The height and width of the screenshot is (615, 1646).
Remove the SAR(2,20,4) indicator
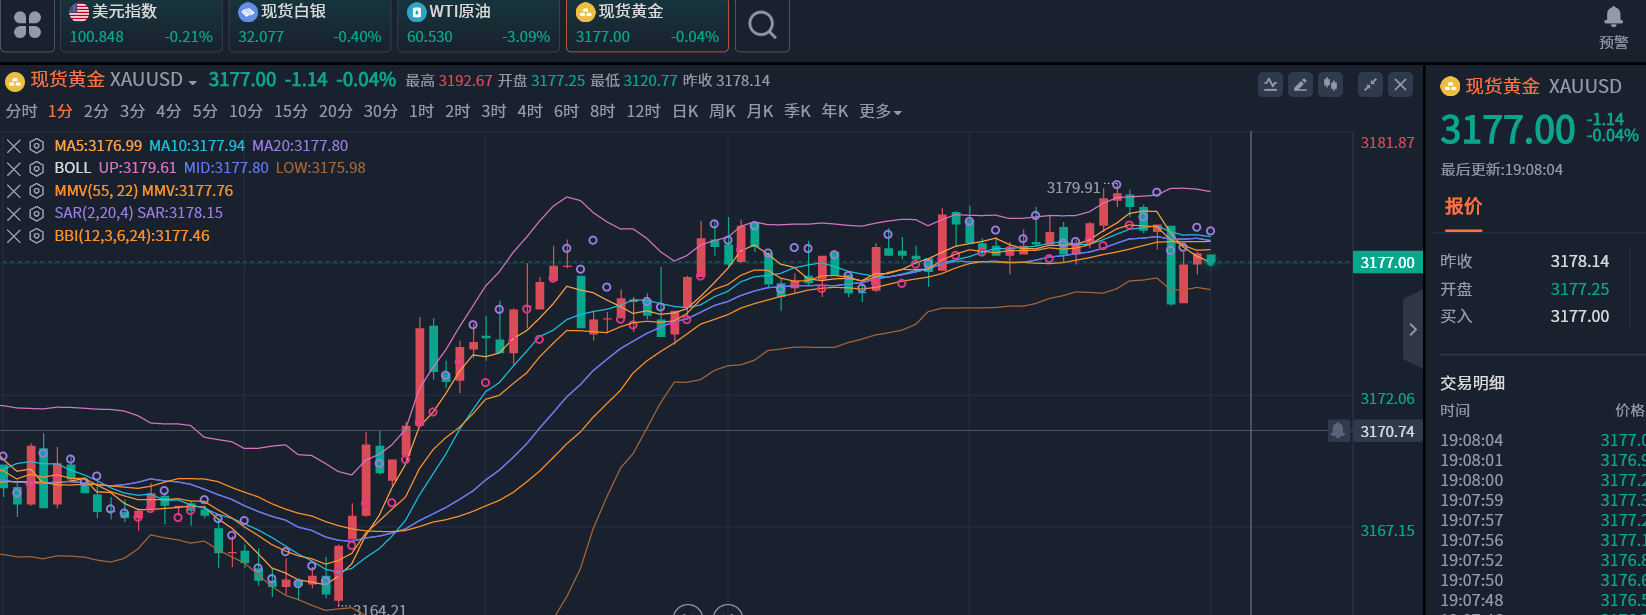click(14, 213)
